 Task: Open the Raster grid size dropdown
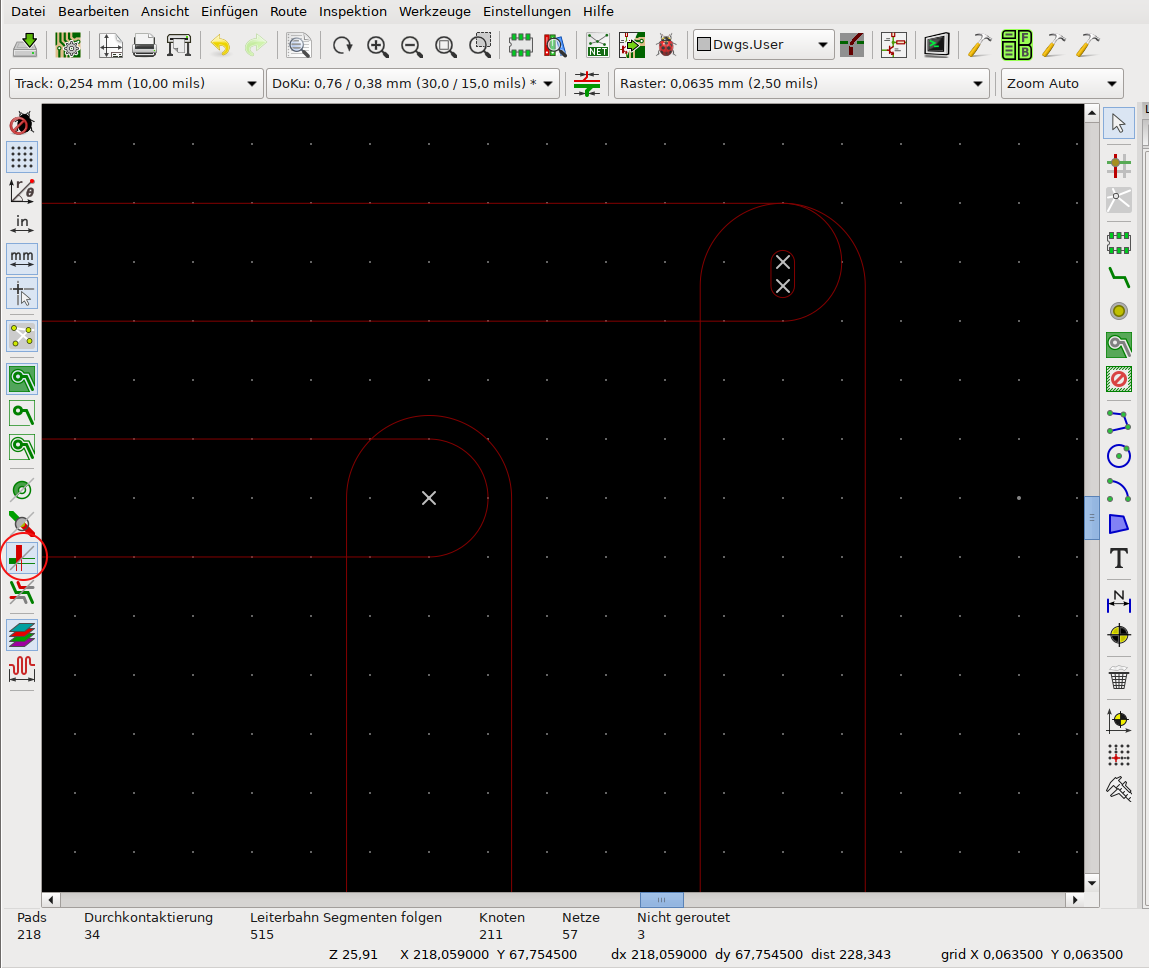[802, 84]
